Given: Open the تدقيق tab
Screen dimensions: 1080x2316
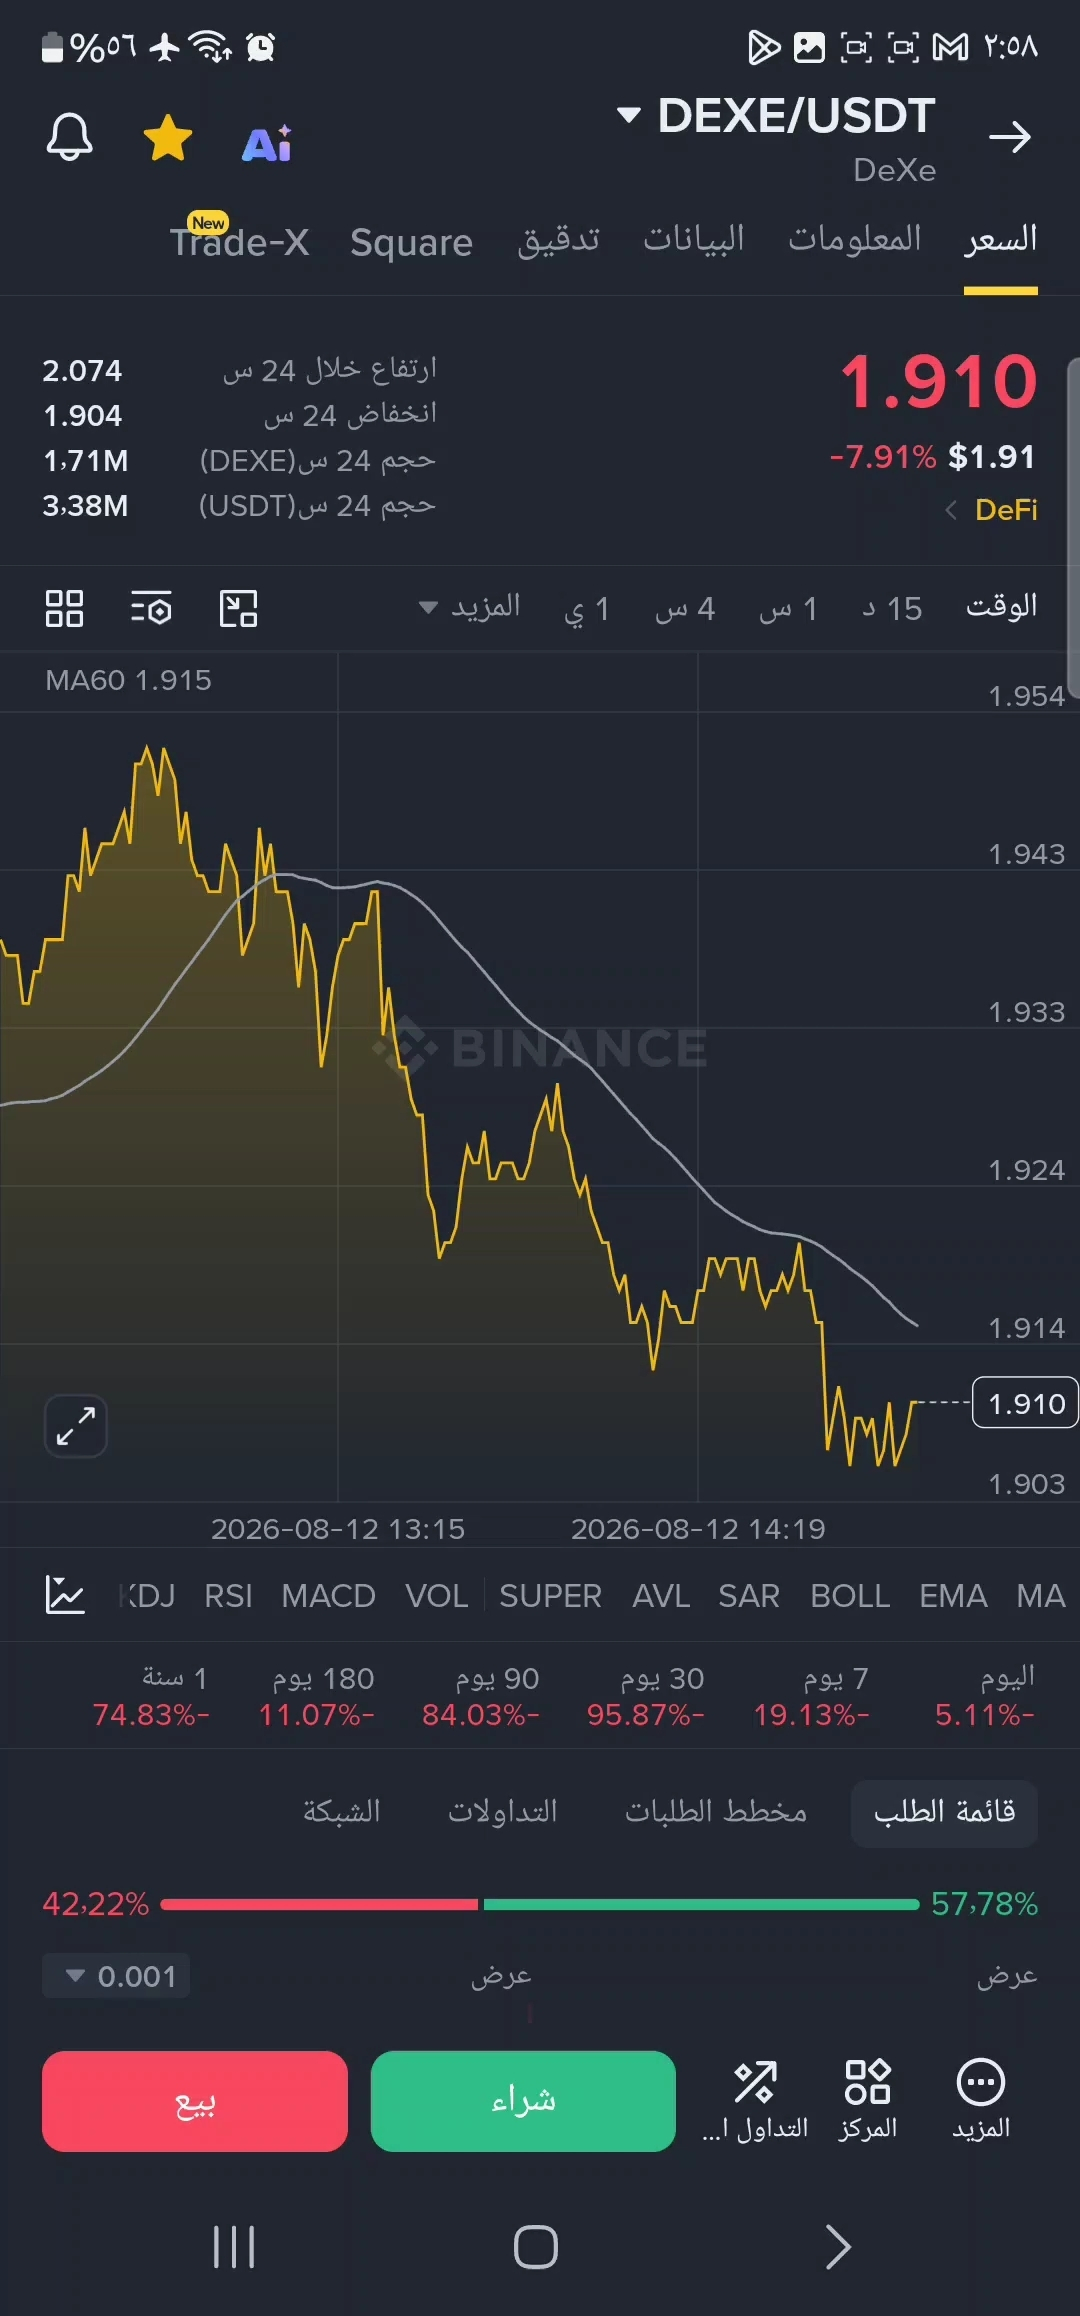Looking at the screenshot, I should (559, 240).
